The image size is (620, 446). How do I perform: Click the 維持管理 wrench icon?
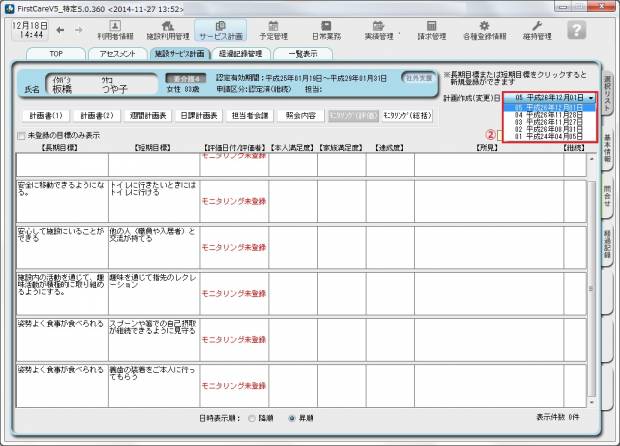tap(535, 29)
